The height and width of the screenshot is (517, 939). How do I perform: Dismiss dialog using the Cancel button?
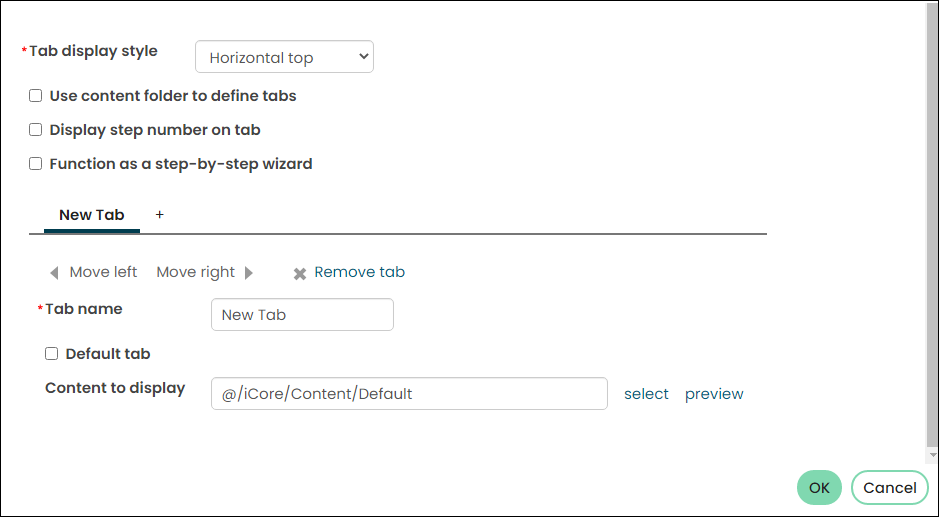point(890,488)
